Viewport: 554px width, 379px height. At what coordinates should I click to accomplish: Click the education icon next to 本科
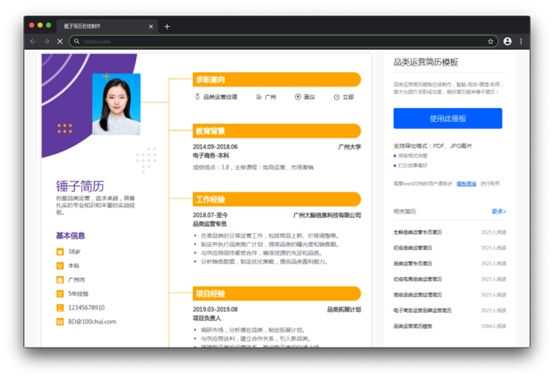pos(60,266)
